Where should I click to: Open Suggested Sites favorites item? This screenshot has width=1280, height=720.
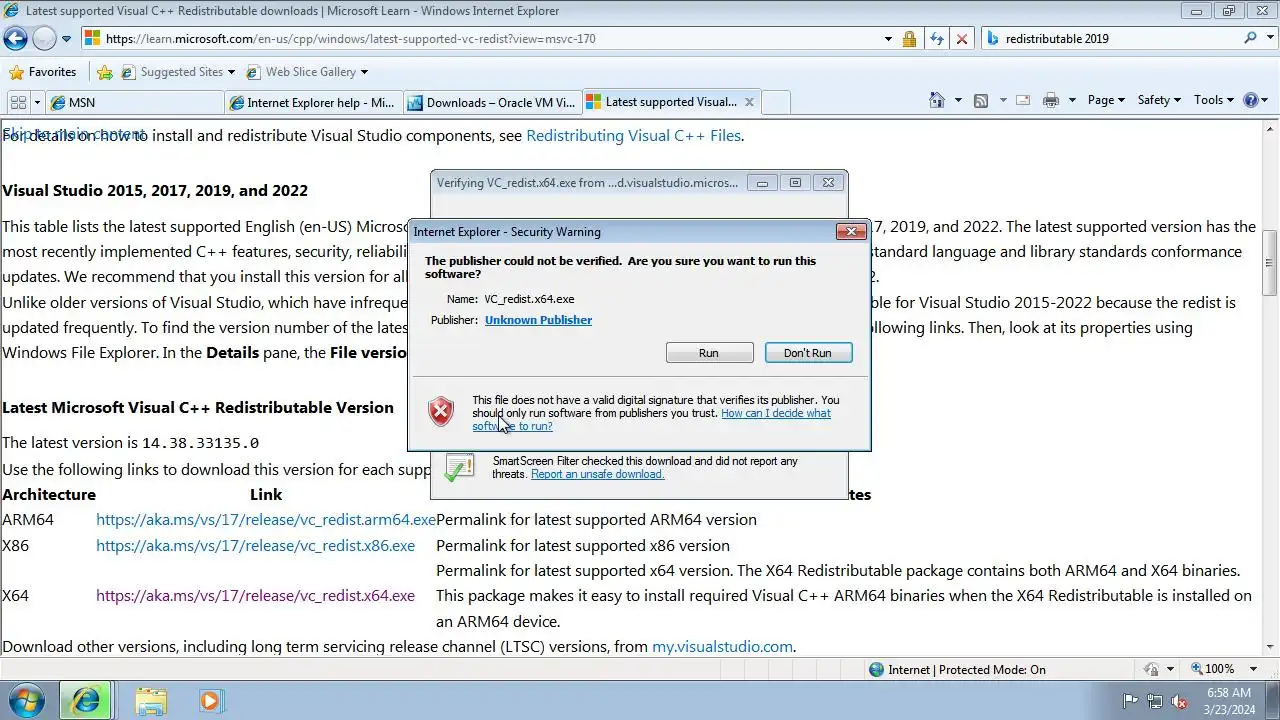coord(178,72)
